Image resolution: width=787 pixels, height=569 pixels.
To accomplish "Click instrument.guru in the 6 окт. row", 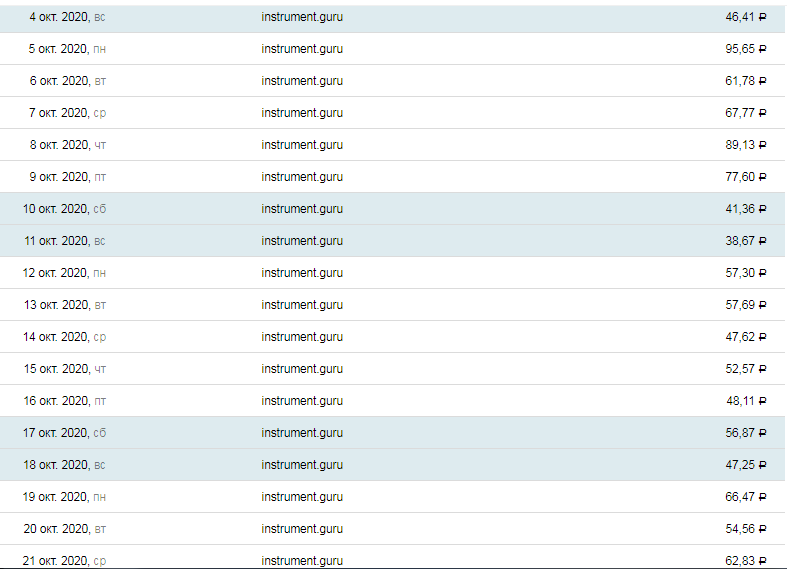I will (x=302, y=81).
